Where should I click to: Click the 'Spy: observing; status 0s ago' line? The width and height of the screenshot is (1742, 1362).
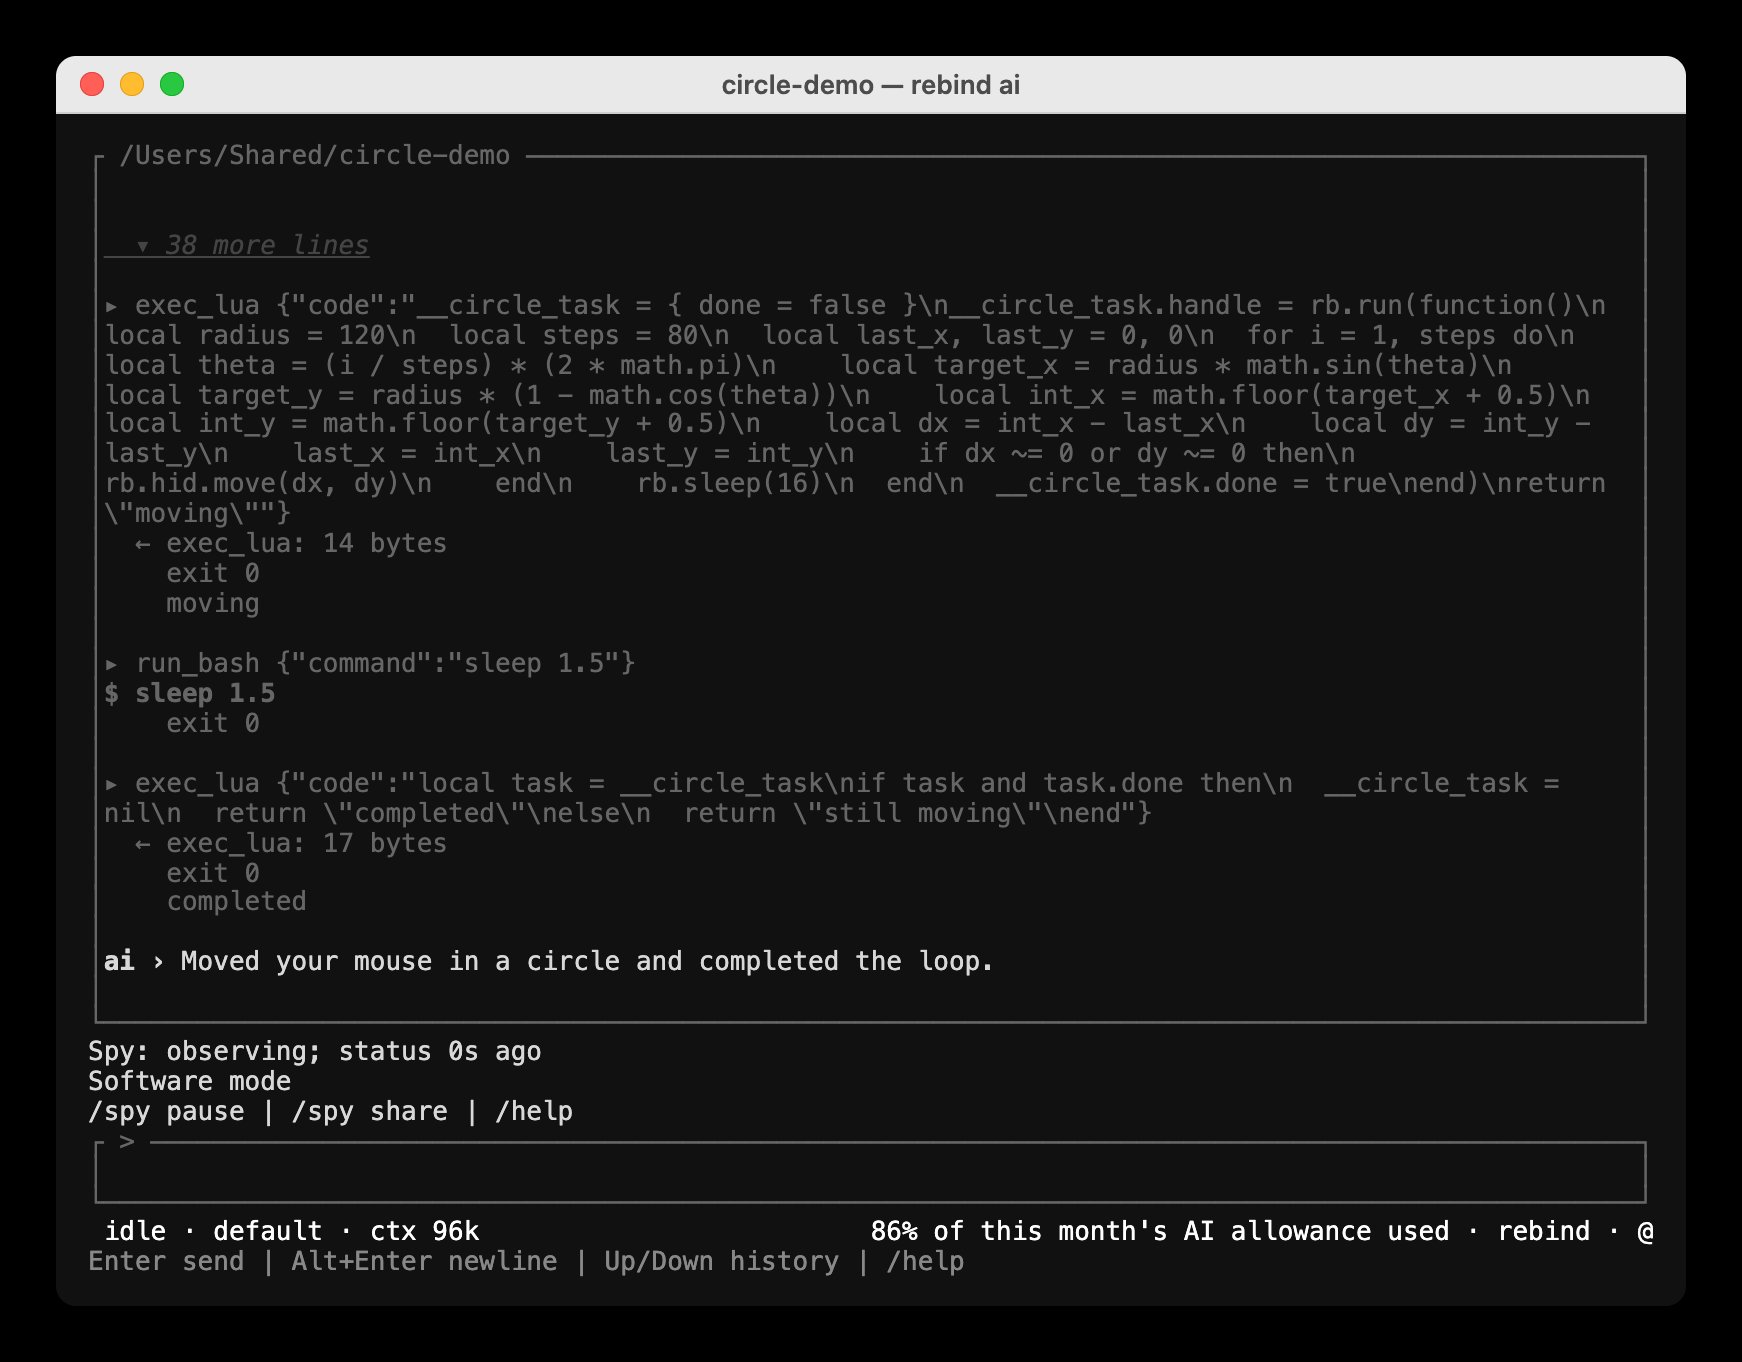coord(315,1051)
